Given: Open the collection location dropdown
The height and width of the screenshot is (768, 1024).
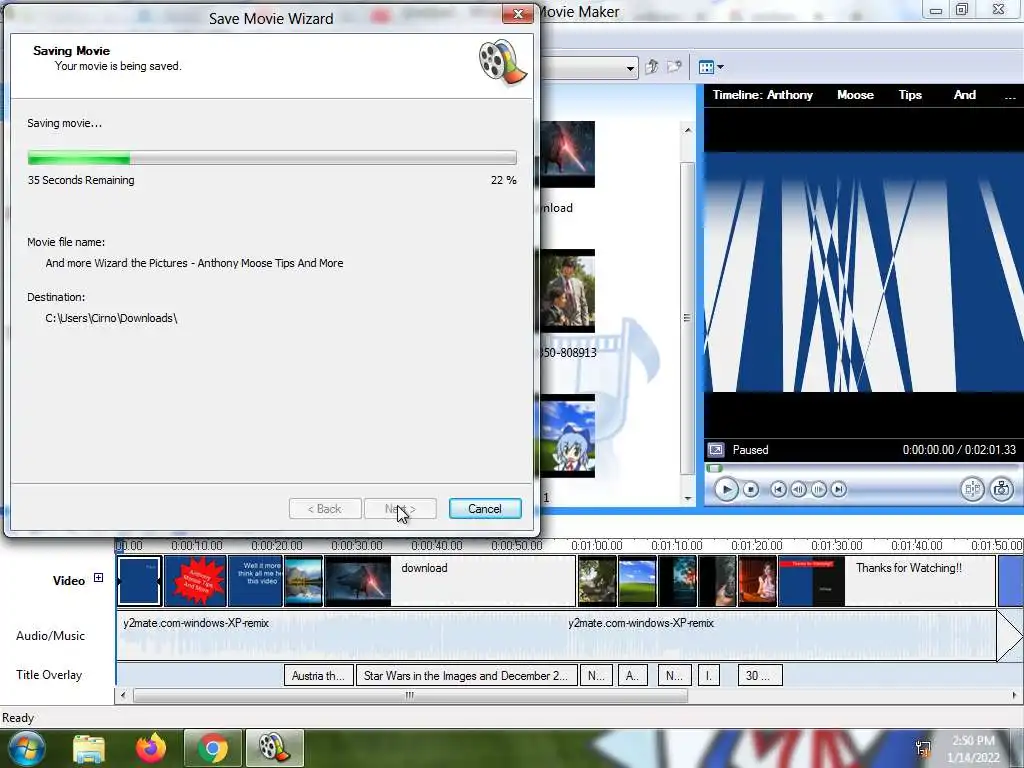Looking at the screenshot, I should point(630,67).
